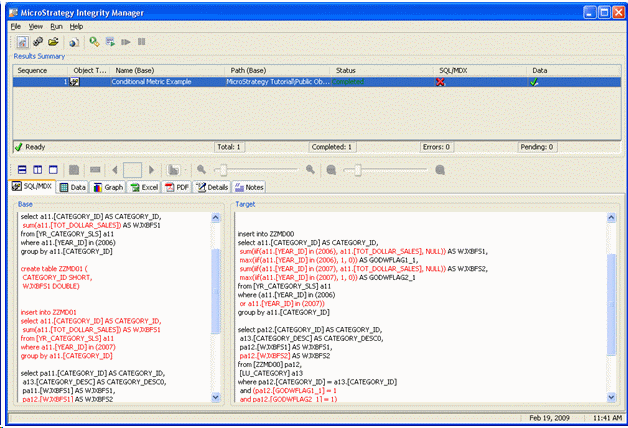Go to previous page arrow
Screen dimensions: 628x428
(115, 170)
